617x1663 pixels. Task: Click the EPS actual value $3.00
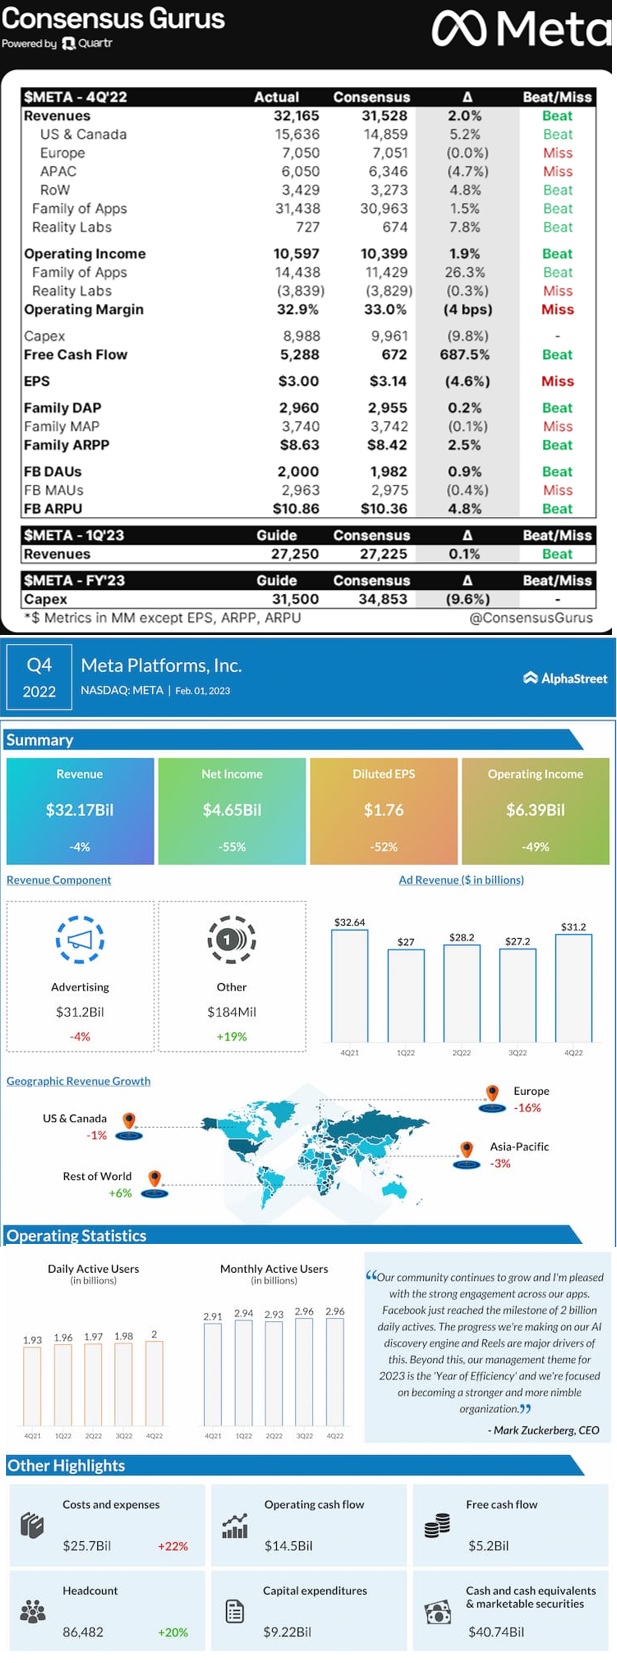(299, 381)
